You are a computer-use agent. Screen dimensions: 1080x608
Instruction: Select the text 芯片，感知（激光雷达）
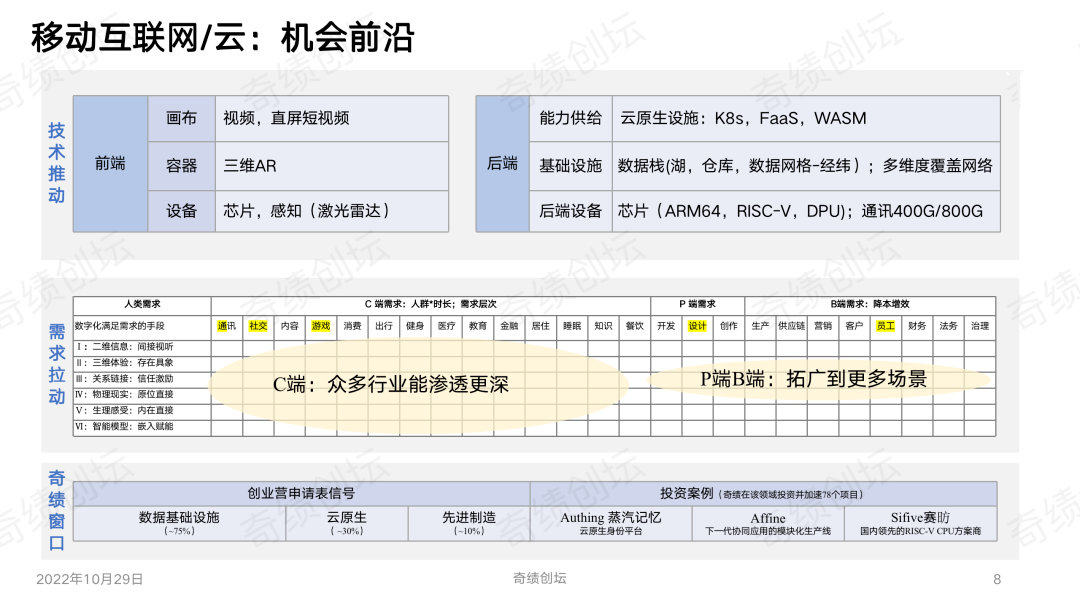click(x=309, y=211)
